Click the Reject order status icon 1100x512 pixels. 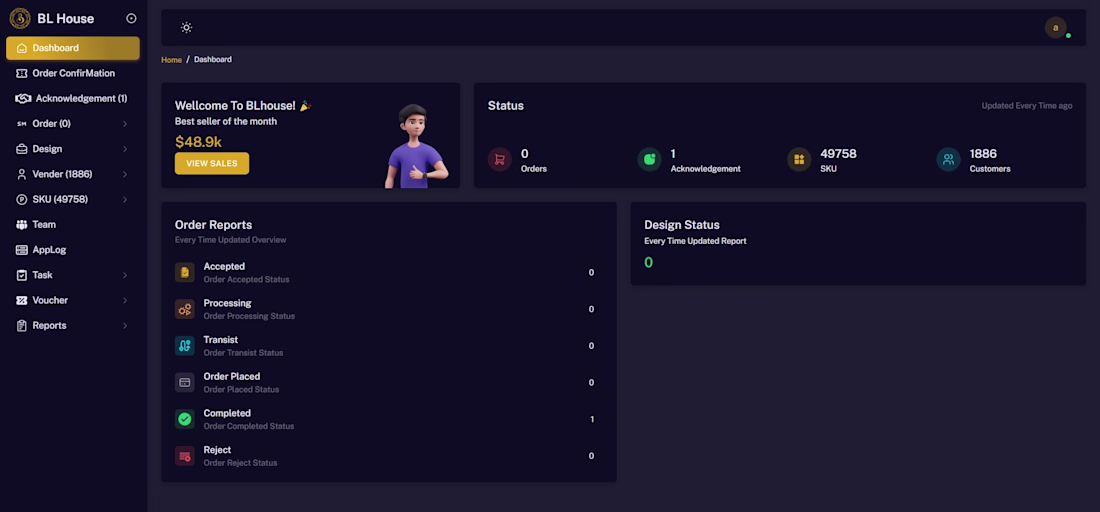(185, 455)
